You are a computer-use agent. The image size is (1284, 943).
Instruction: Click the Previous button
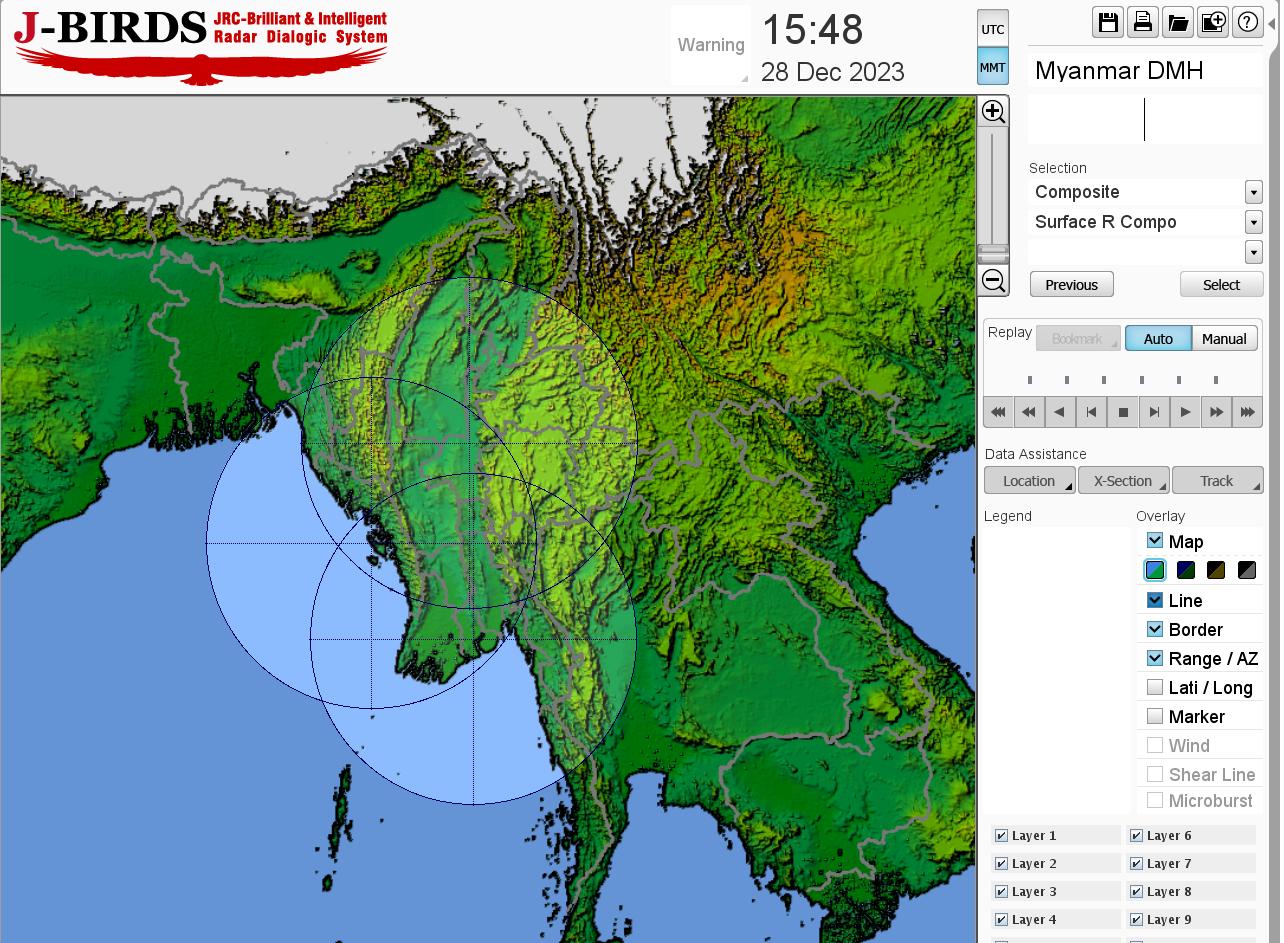pyautogui.click(x=1071, y=285)
